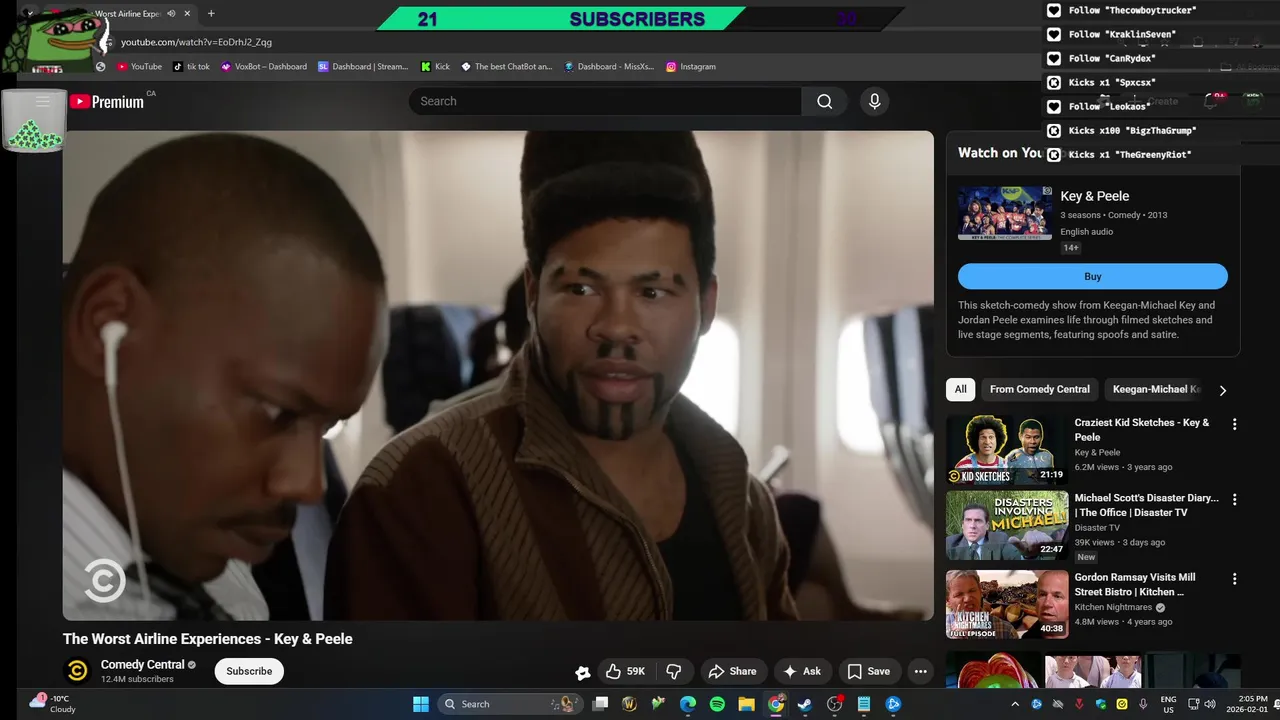
Task: Click 'Gordon Ramsay Visits Mill Street Bistro' title
Action: point(1135,584)
